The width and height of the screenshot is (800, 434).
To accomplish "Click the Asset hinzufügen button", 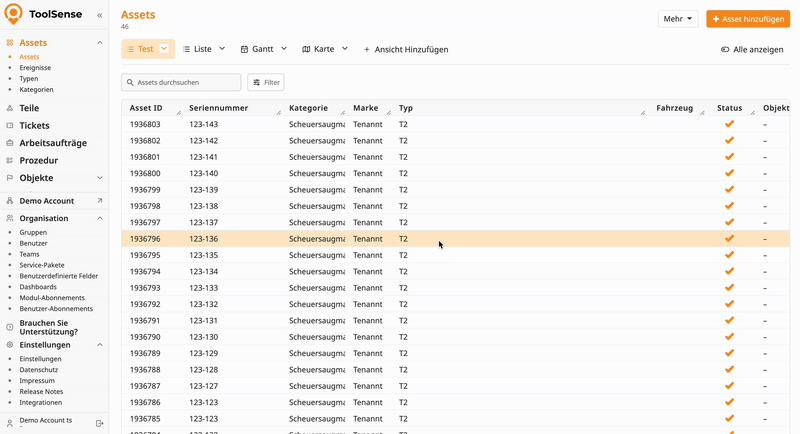I will tap(747, 19).
